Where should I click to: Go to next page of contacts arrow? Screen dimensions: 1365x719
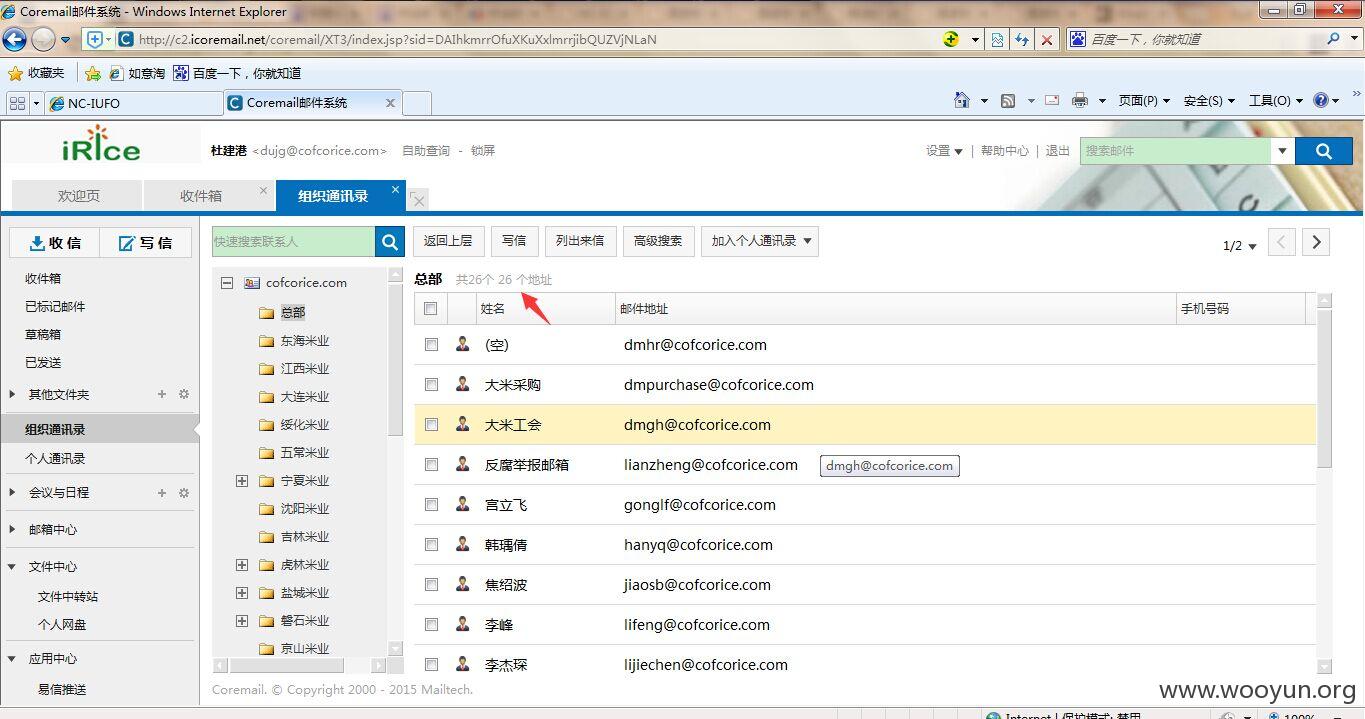click(1316, 242)
